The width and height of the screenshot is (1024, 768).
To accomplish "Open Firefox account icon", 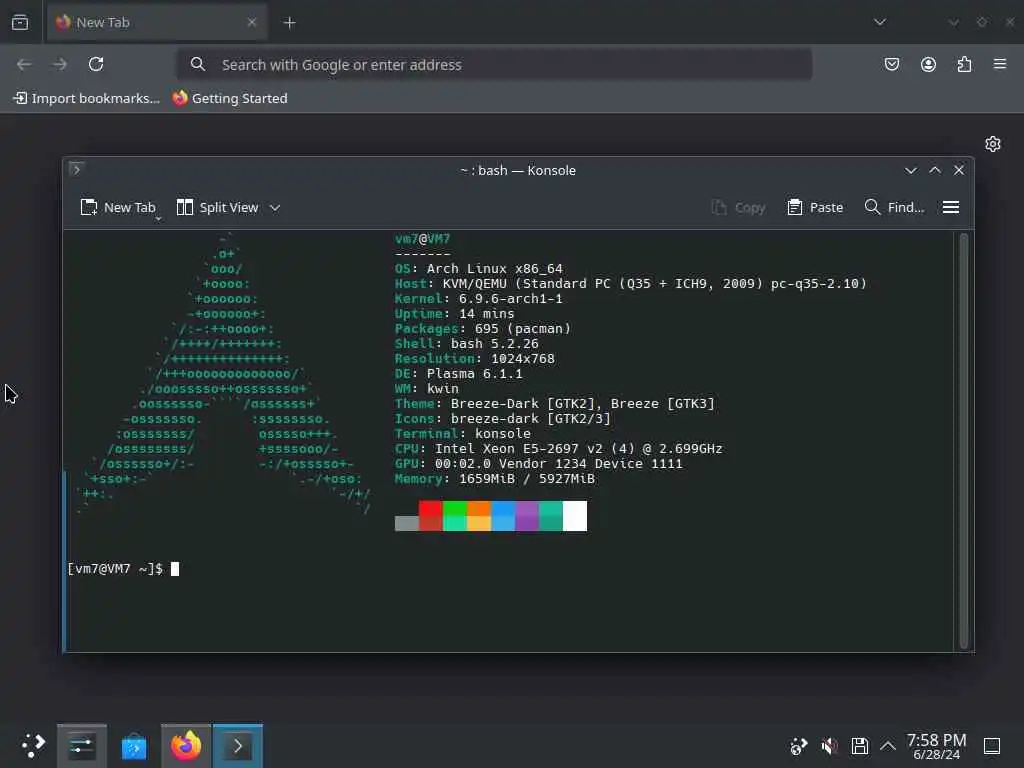I will pyautogui.click(x=928, y=64).
